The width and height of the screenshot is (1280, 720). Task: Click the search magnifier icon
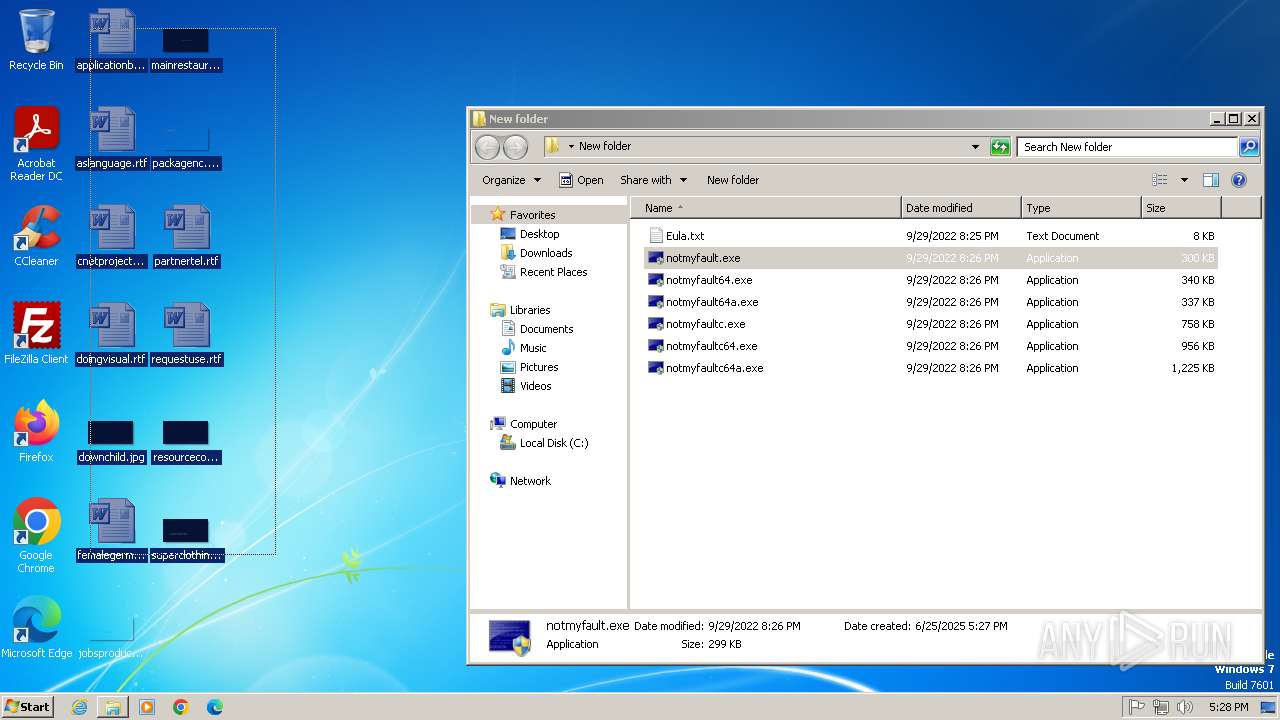(1249, 147)
